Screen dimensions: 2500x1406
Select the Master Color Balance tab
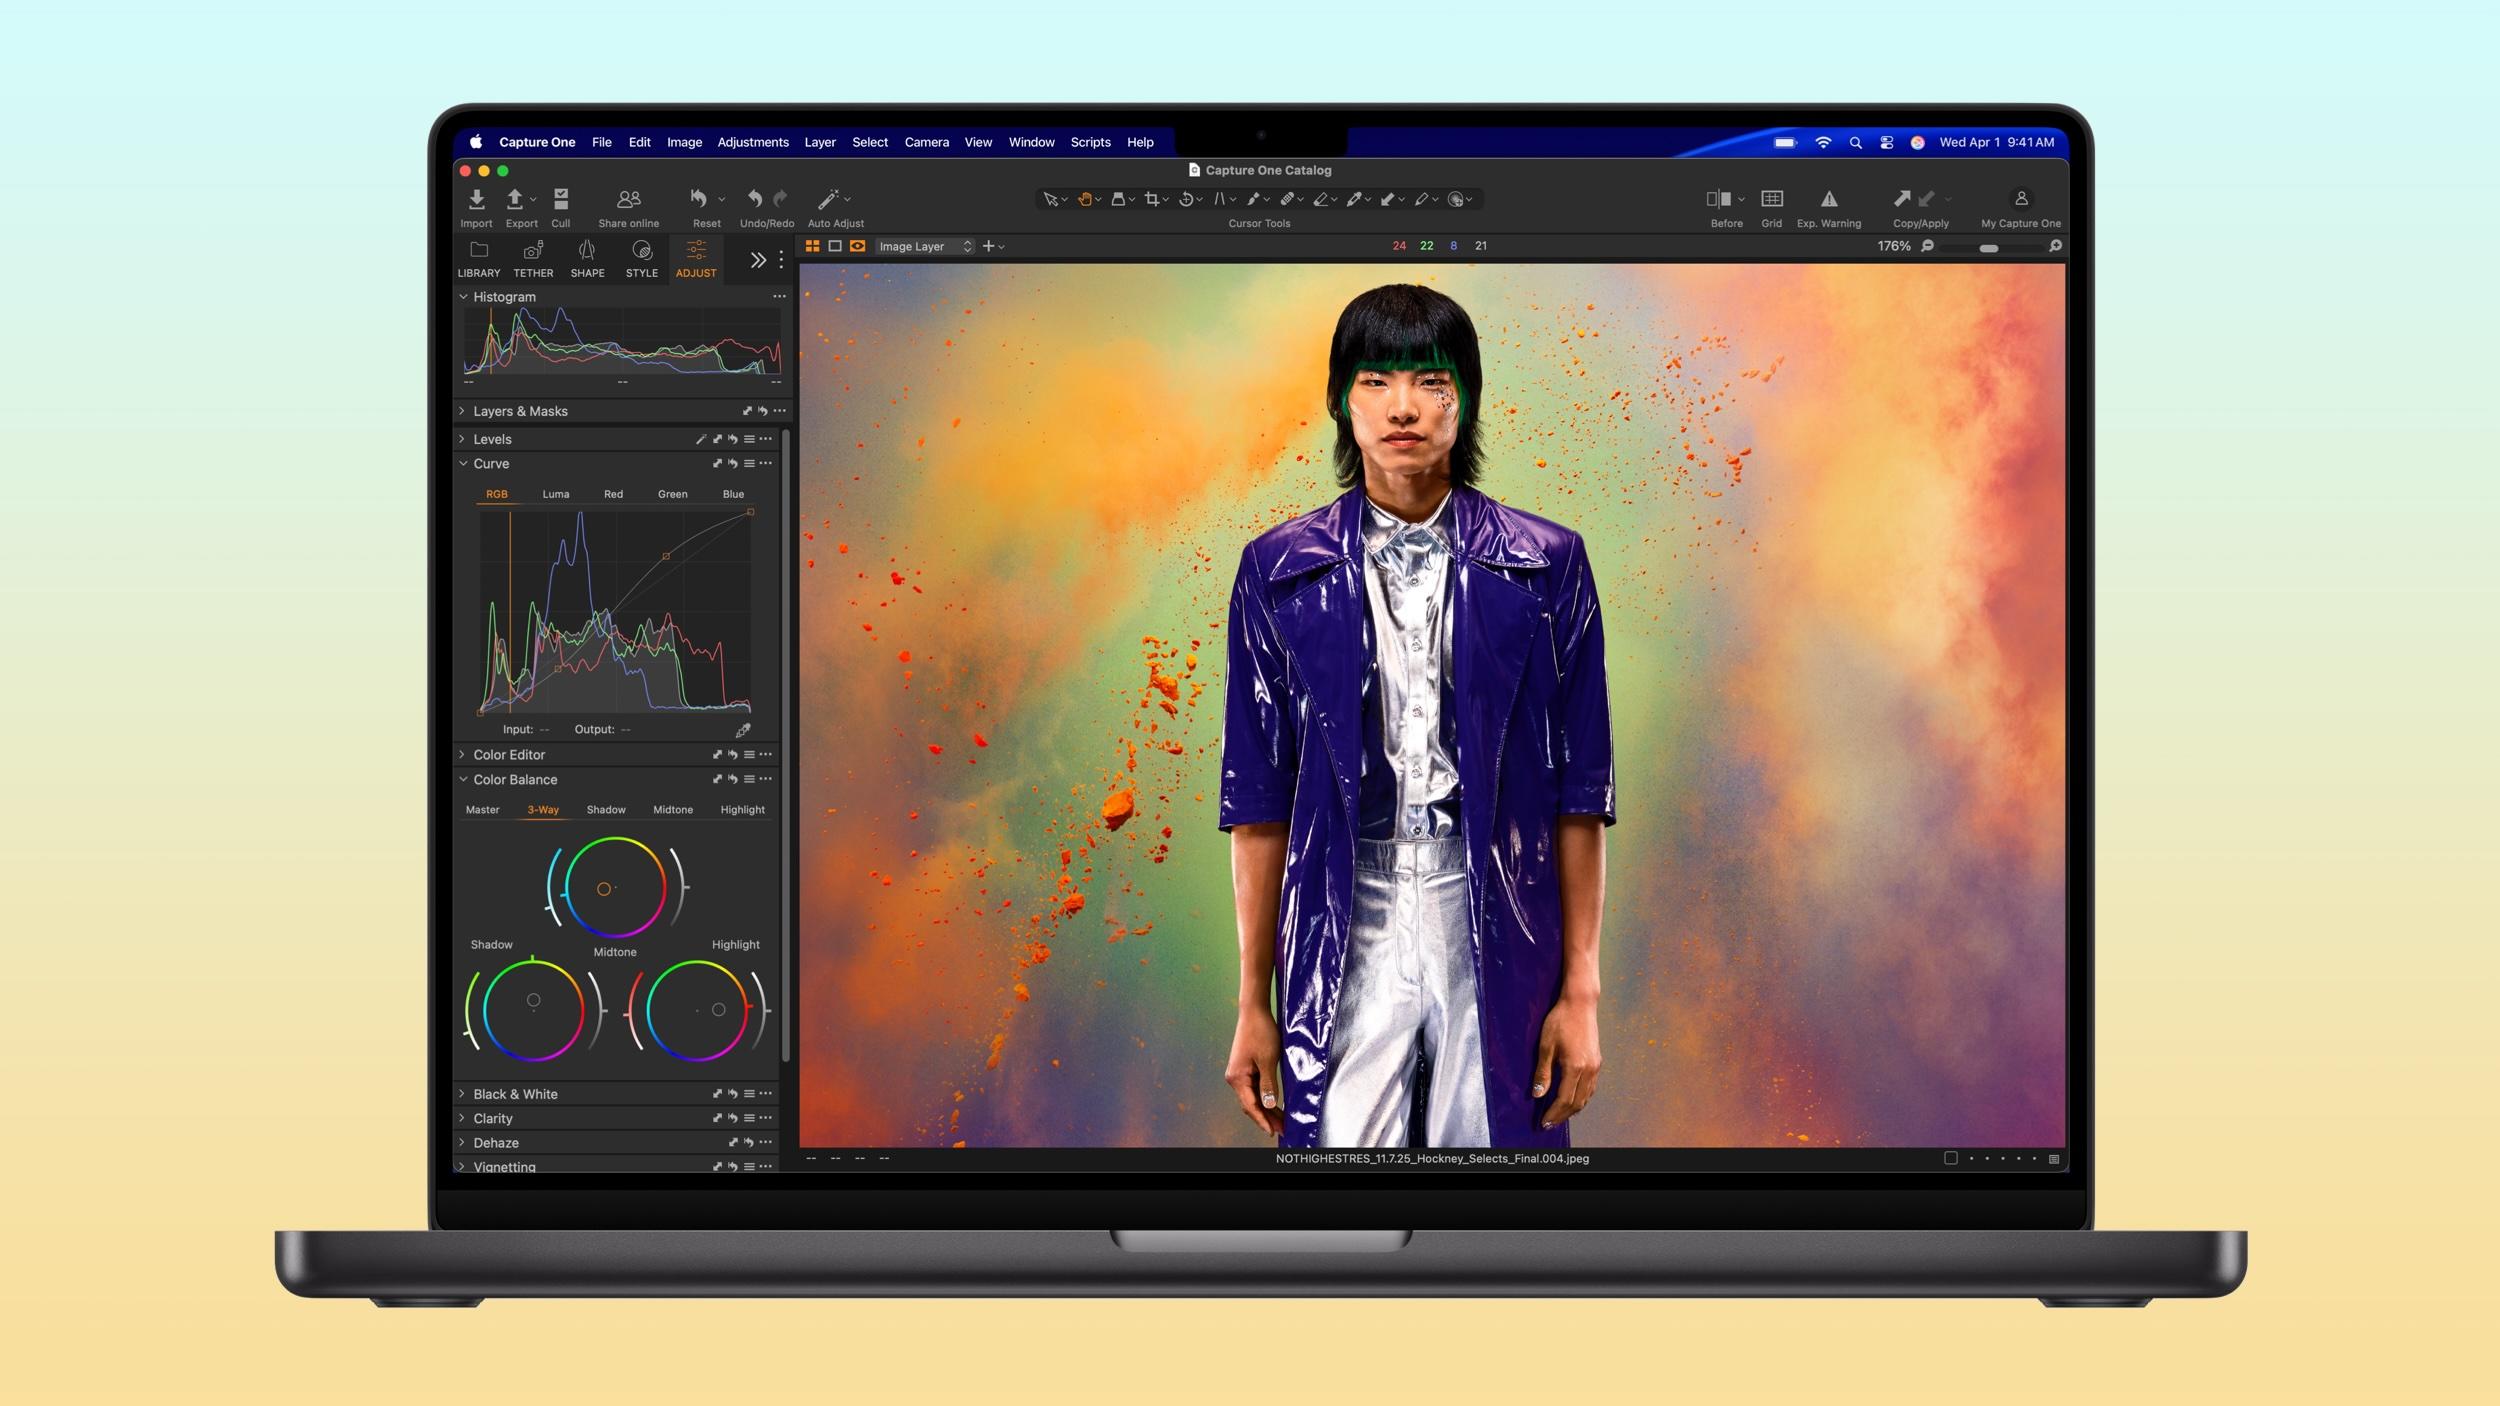click(482, 810)
